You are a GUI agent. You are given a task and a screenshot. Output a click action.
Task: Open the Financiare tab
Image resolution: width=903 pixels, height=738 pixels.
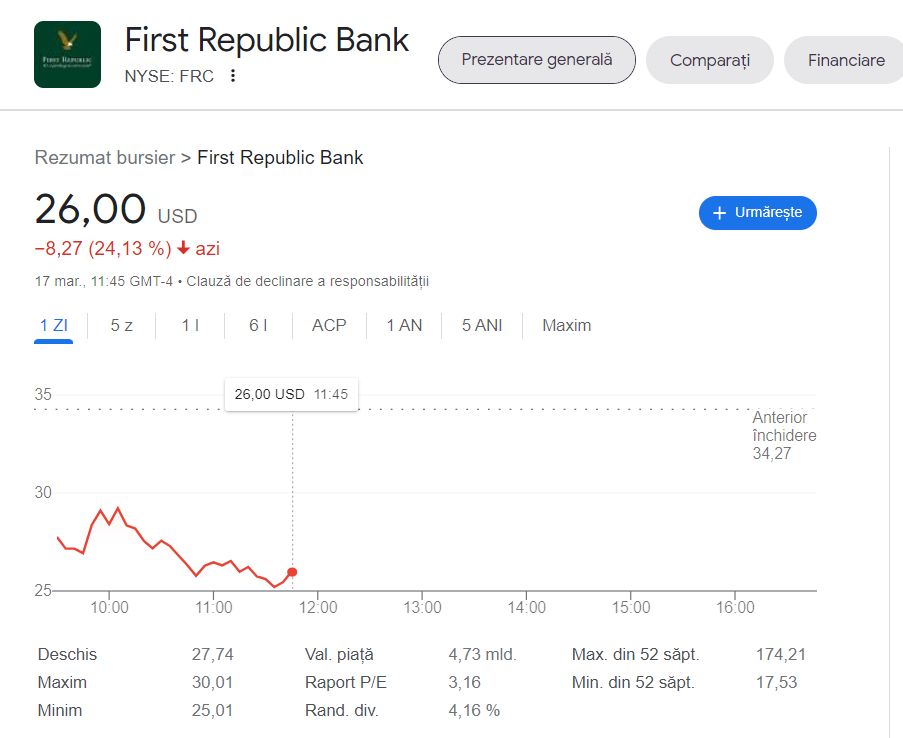tap(846, 60)
